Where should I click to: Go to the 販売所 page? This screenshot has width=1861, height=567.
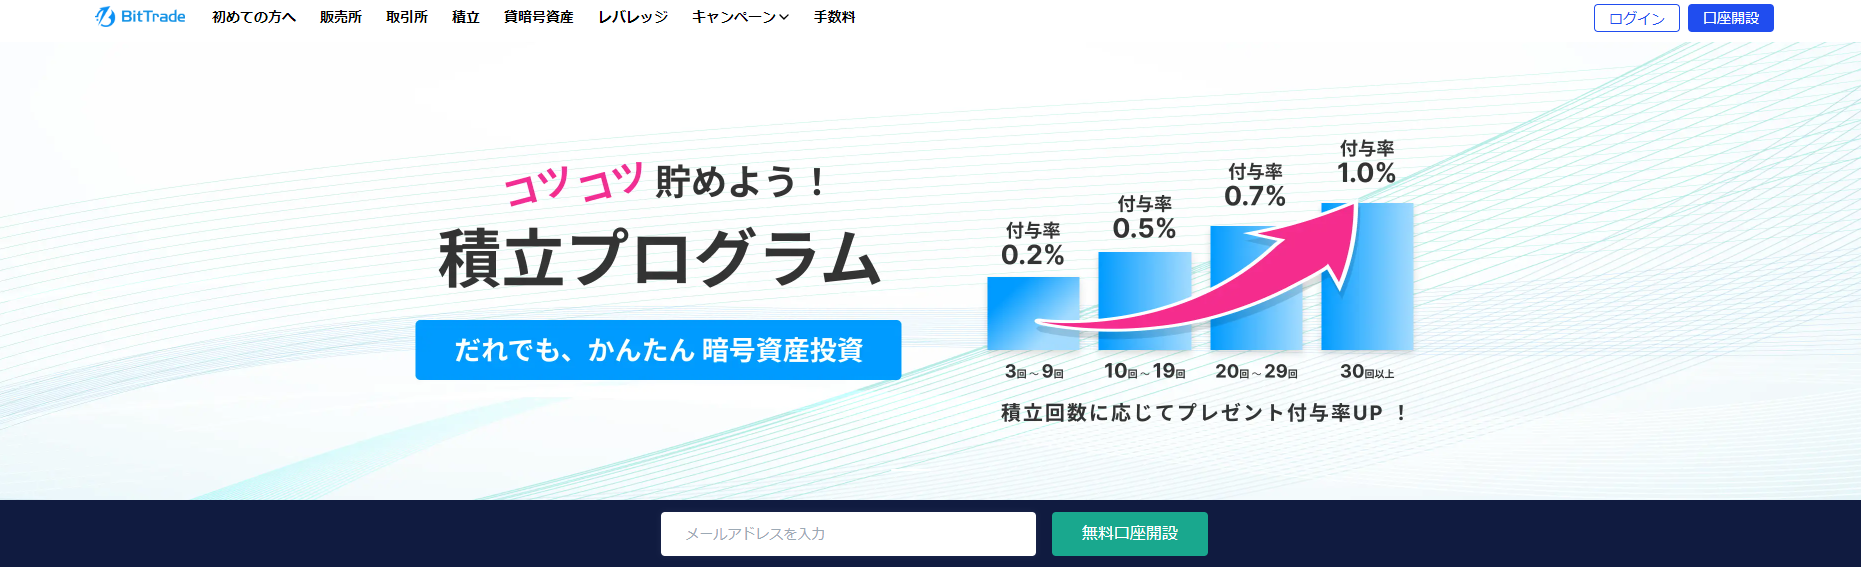point(340,17)
